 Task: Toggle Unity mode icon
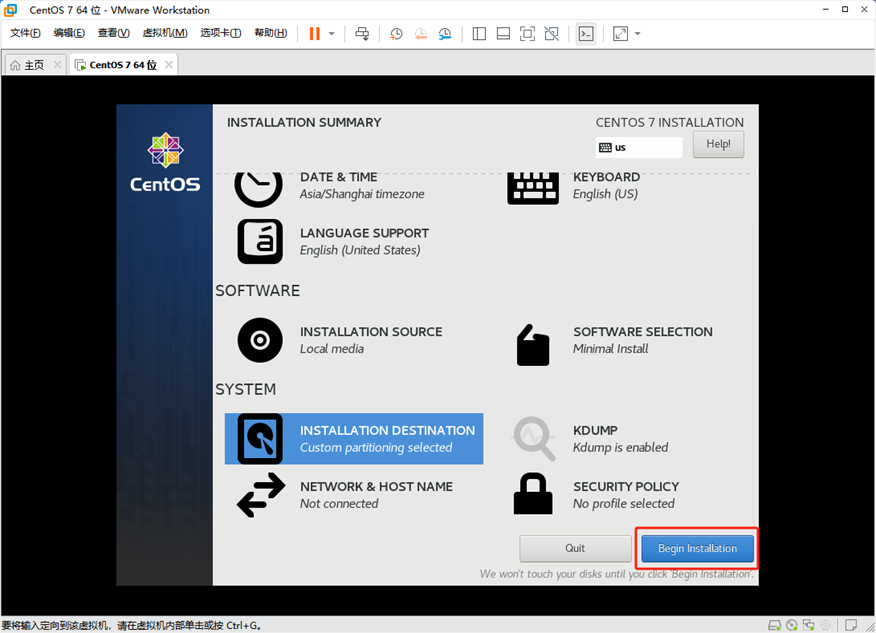click(551, 34)
